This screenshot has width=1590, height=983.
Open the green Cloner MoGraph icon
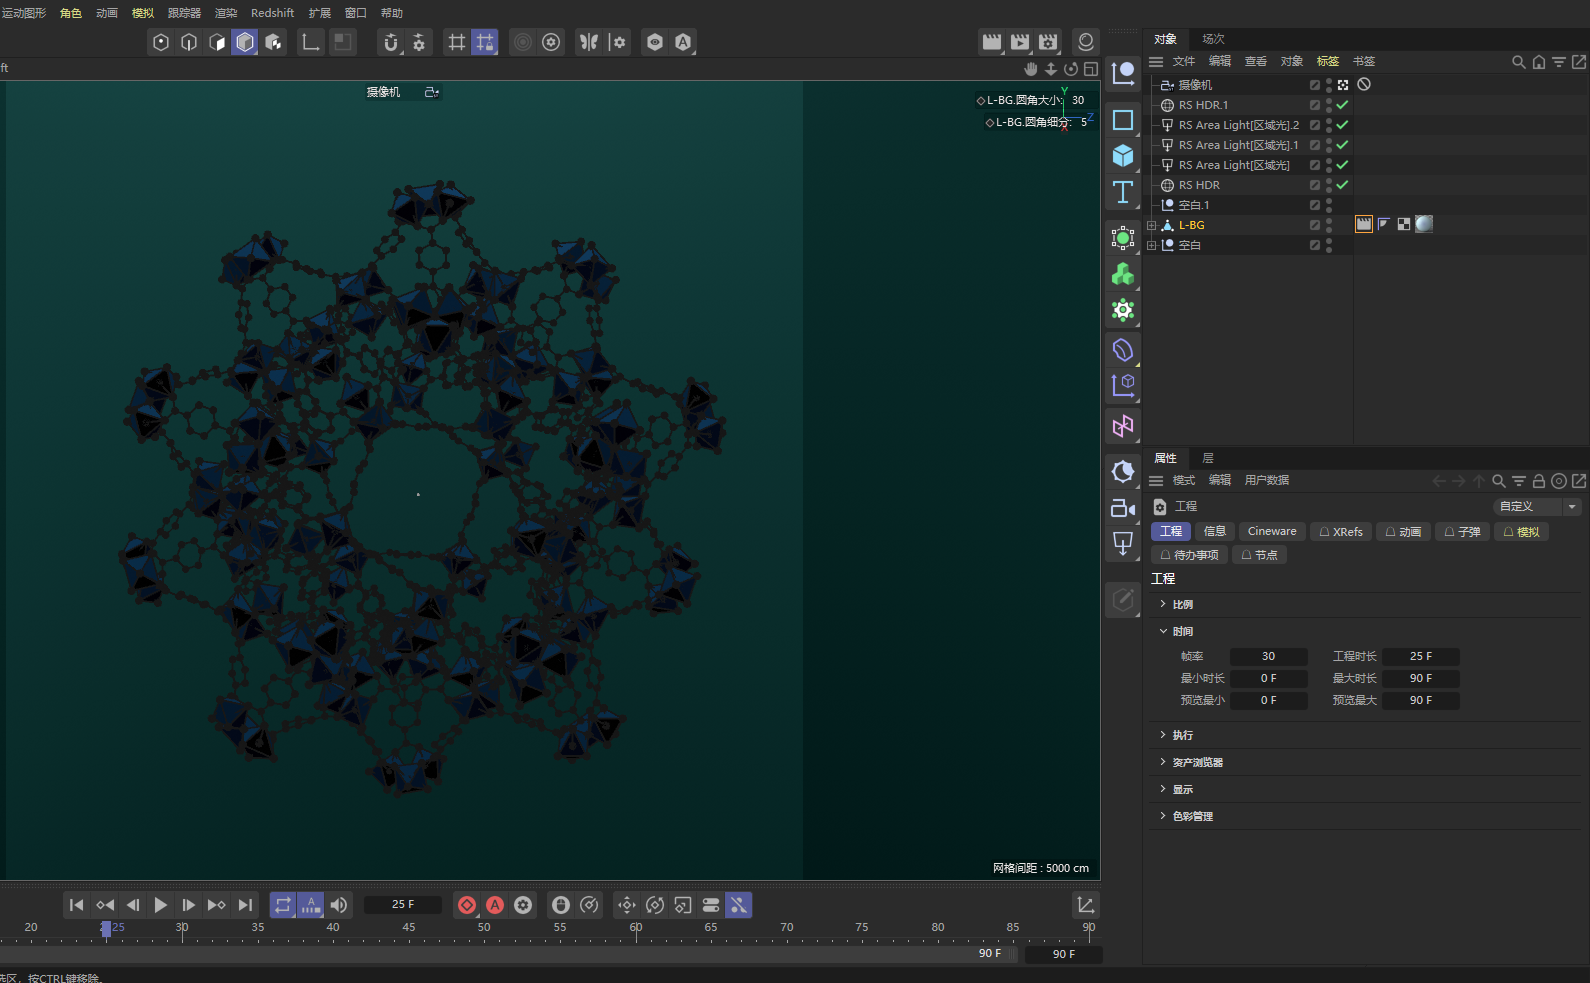(x=1123, y=274)
